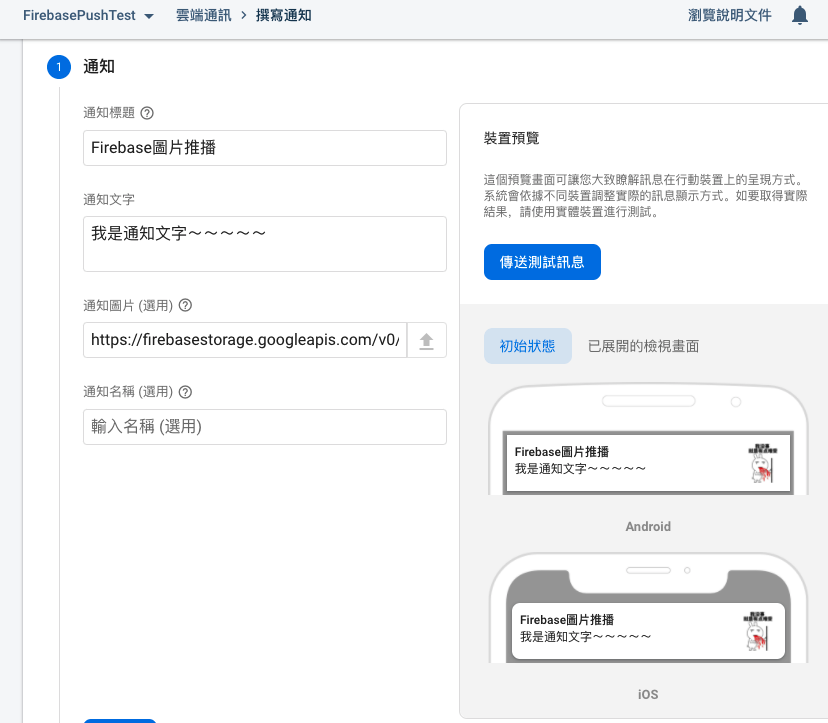The height and width of the screenshot is (723, 828).
Task: Click the upload image arrow icon
Action: pyautogui.click(x=426, y=341)
